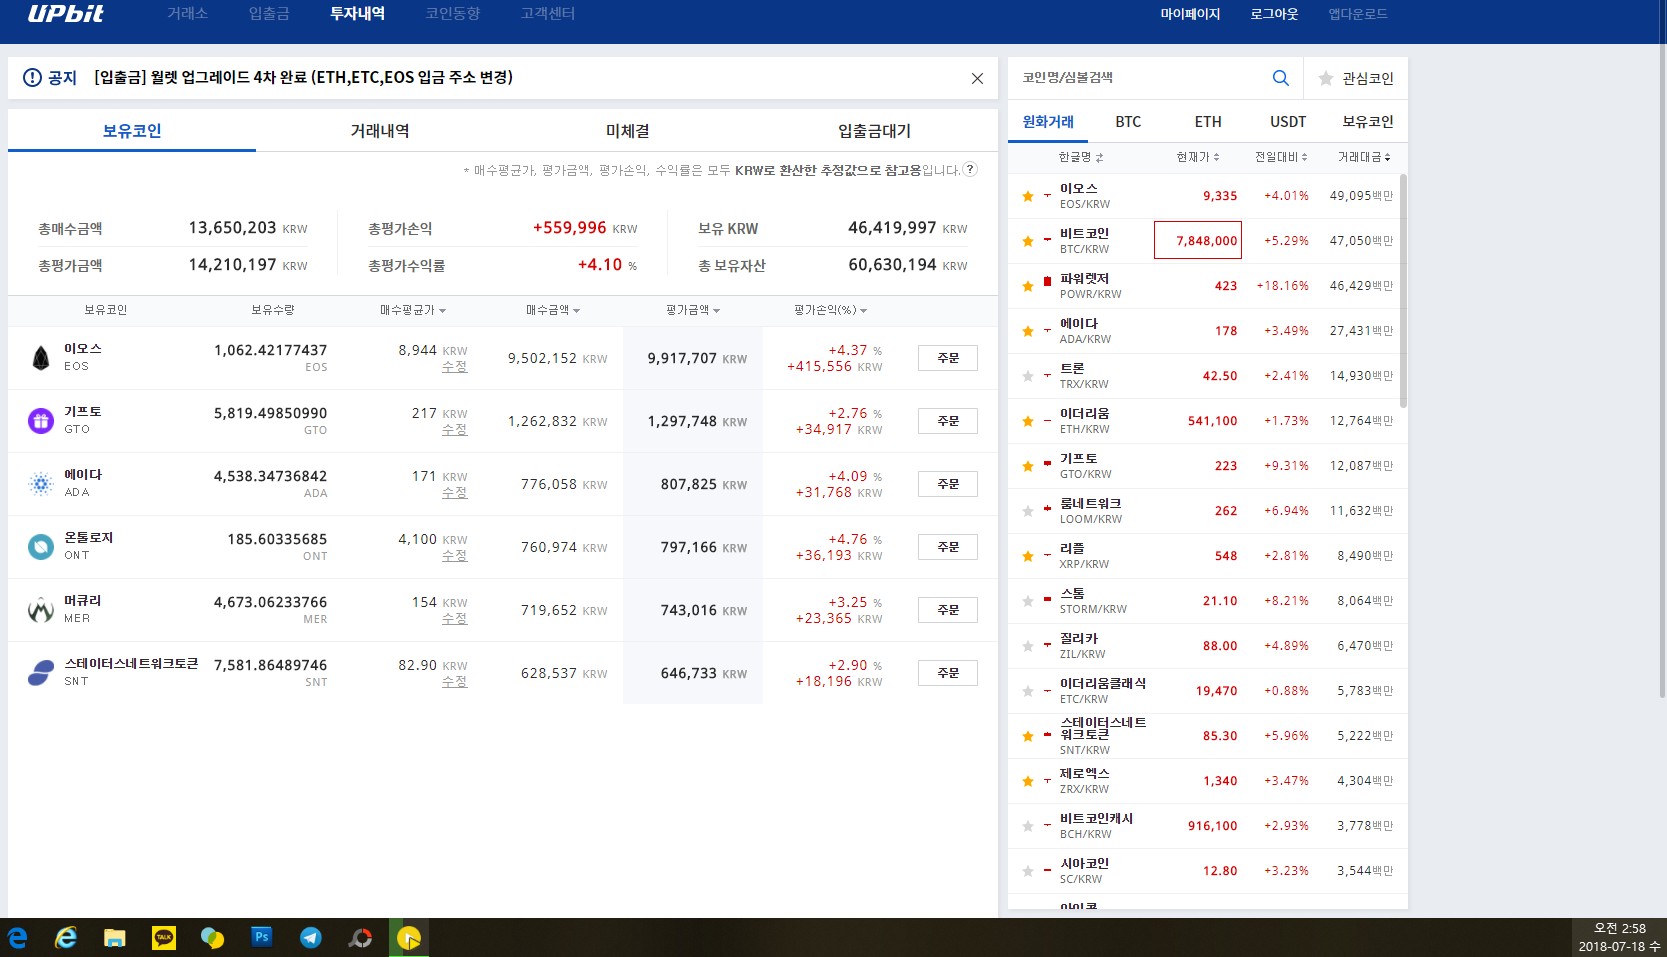
Task: Open Internet Explorer from taskbar
Action: [x=66, y=938]
